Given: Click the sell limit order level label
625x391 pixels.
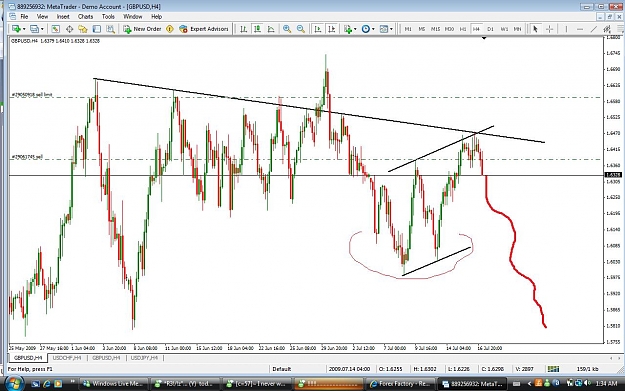Looking at the screenshot, I should pyautogui.click(x=32, y=95).
